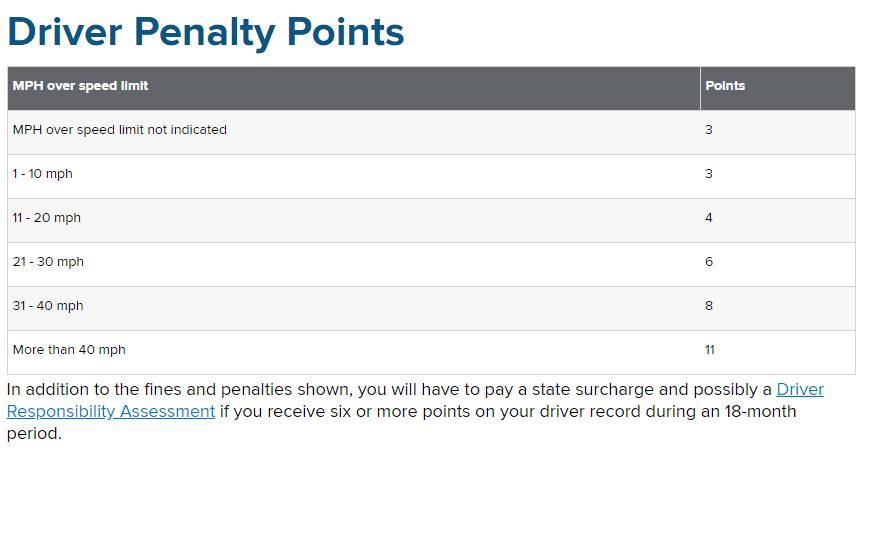Click the 4 points value cell

click(778, 220)
